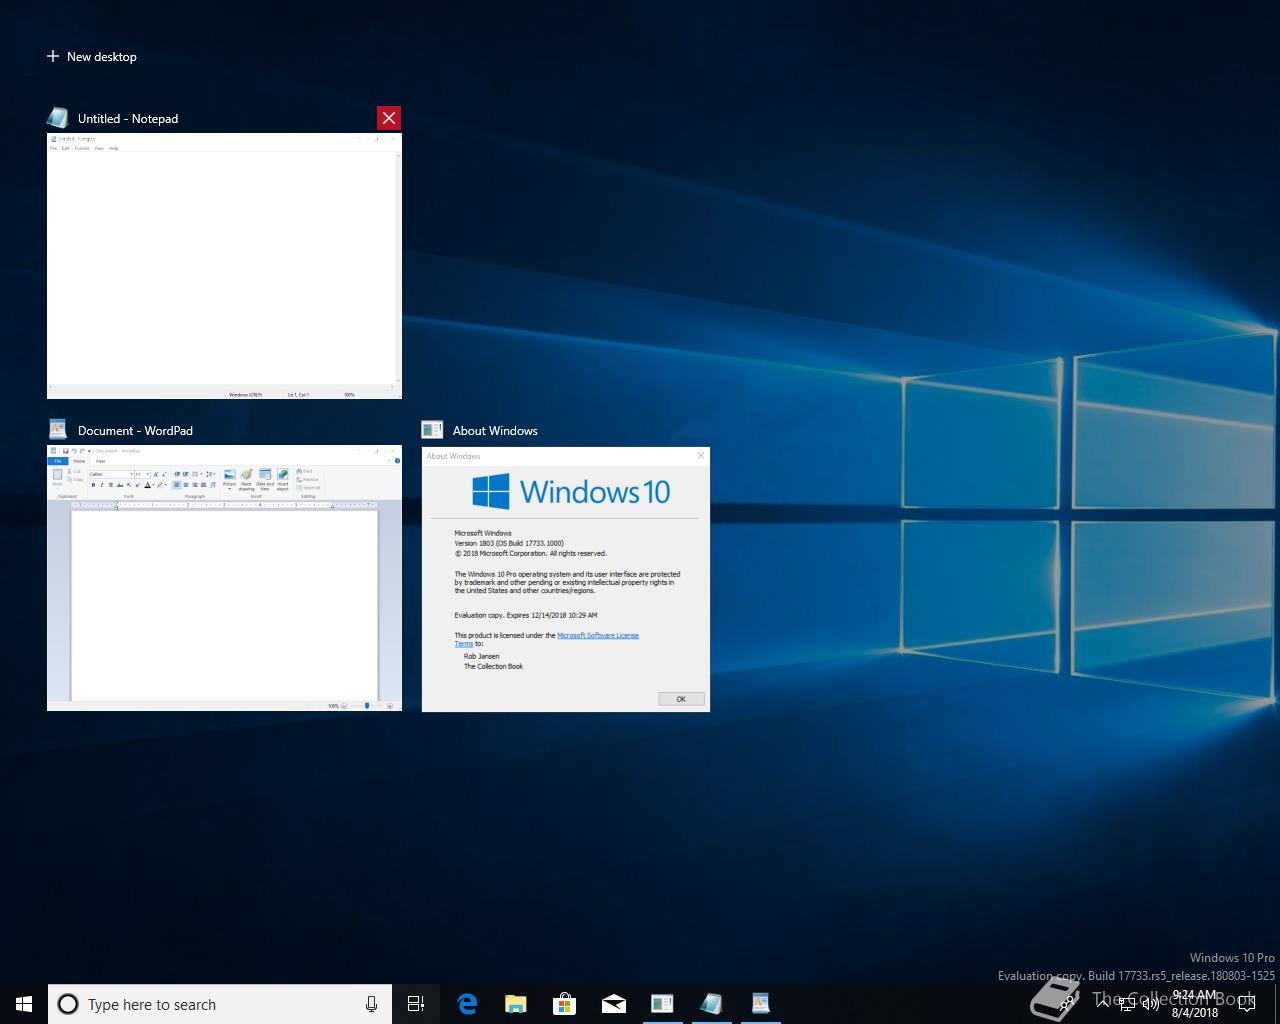
Task: Select the Untitled - Notepad window thumbnail
Action: pyautogui.click(x=224, y=265)
